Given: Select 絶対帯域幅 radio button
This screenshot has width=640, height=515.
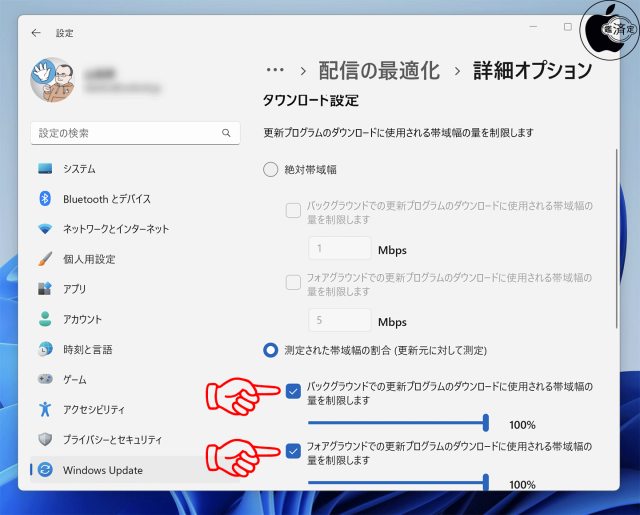Looking at the screenshot, I should point(271,169).
